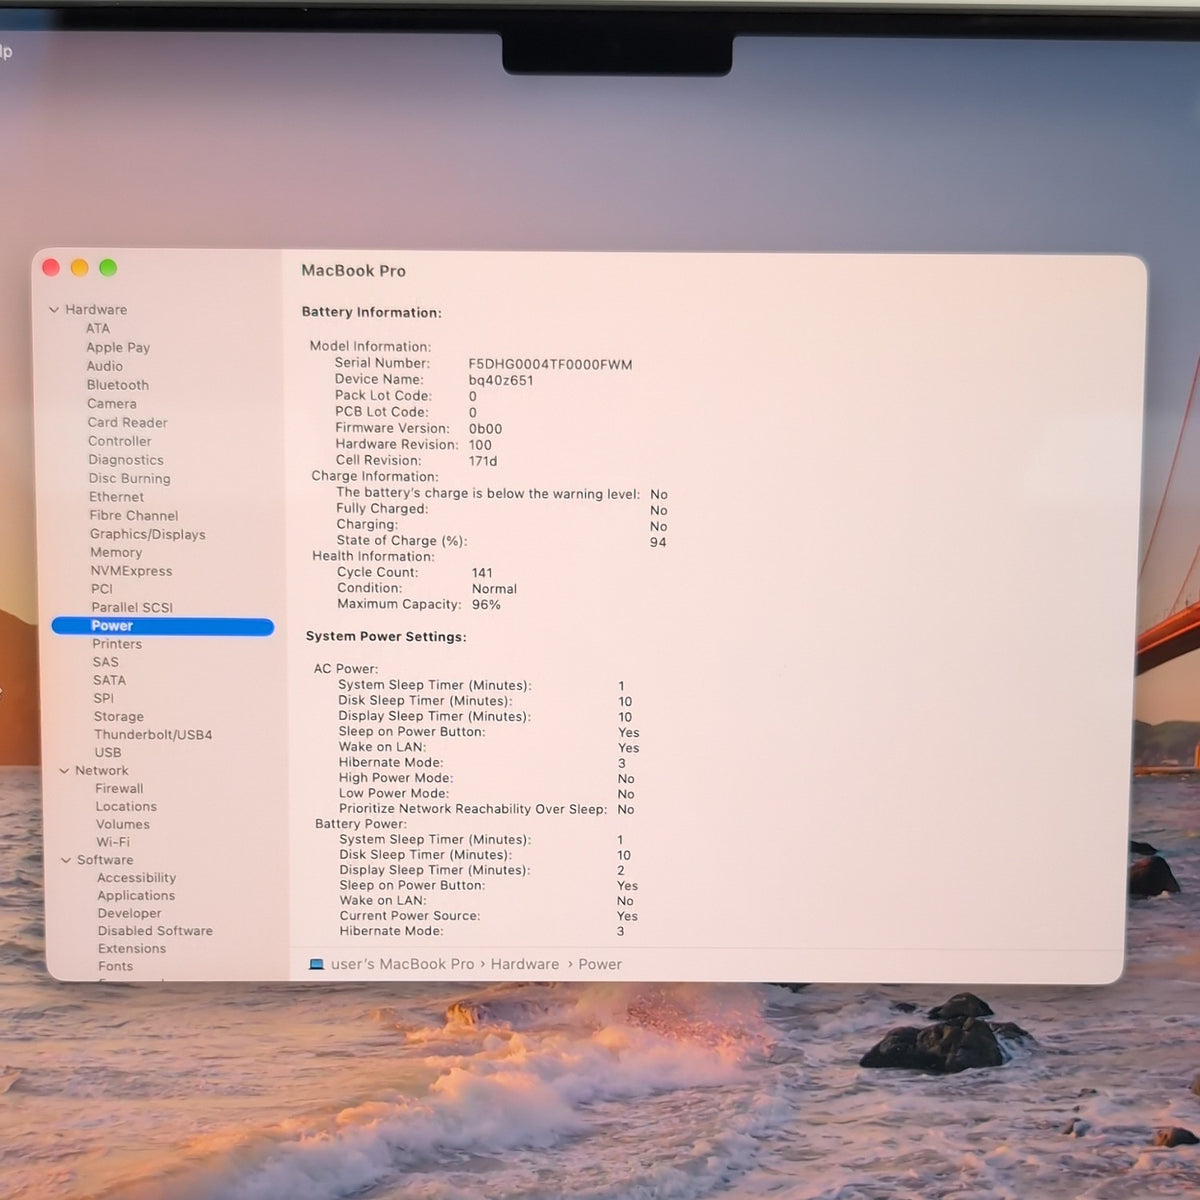
Task: Click Power in the bottom path bar
Action: click(600, 965)
